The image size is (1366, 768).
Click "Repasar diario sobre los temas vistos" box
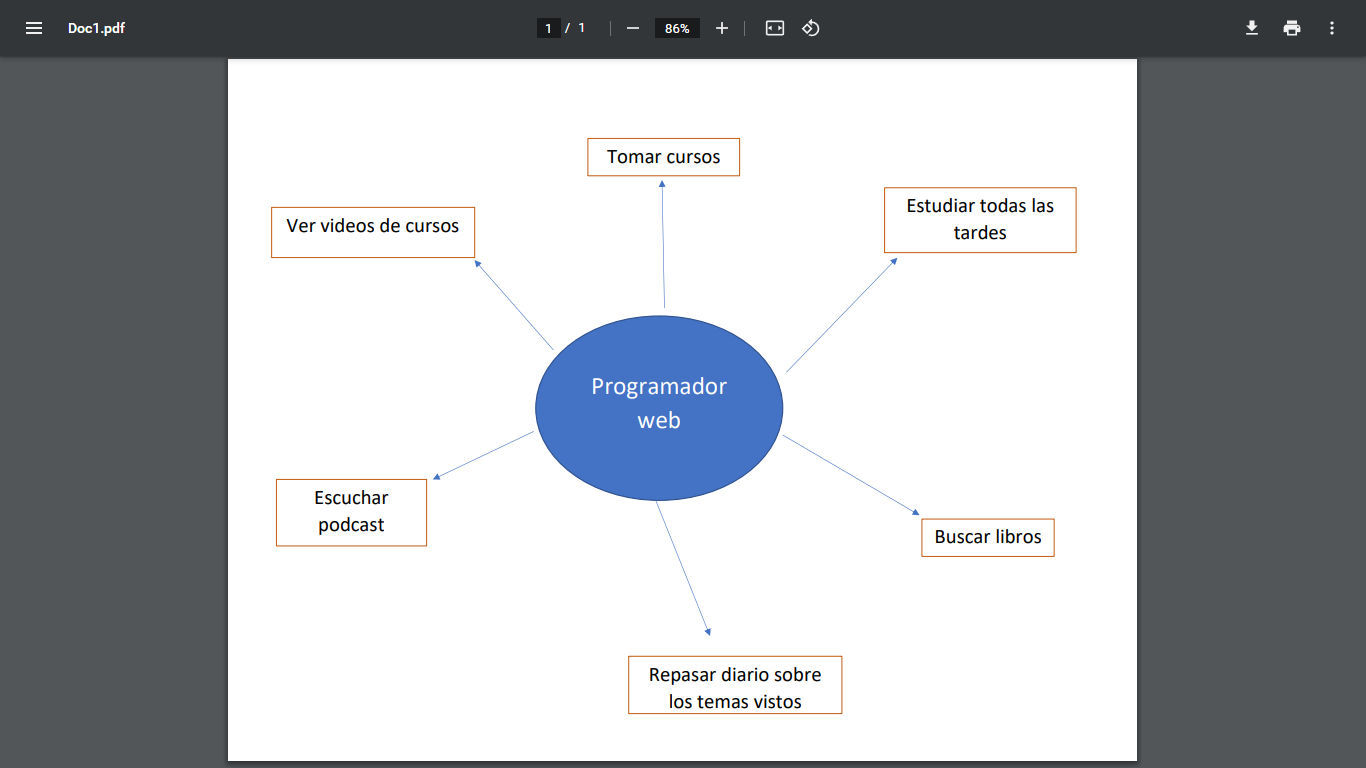[735, 685]
